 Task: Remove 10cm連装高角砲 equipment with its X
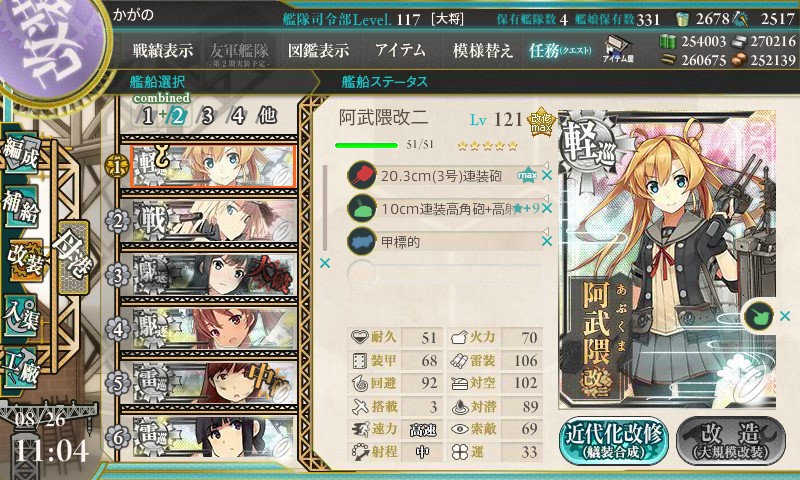(547, 208)
